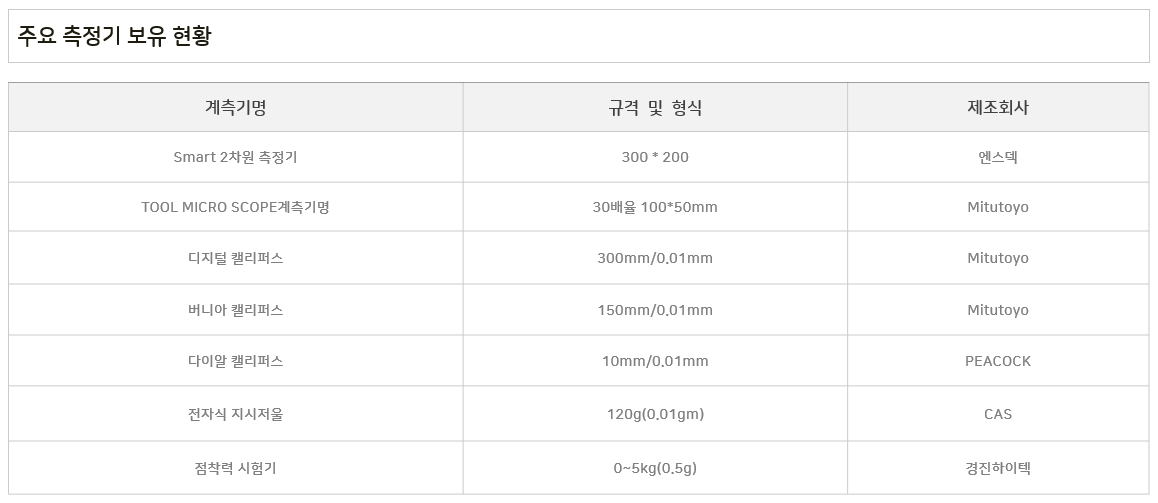This screenshot has width=1158, height=503.
Task: Click the 300mm/0.01mm specification cell
Action: tap(655, 258)
